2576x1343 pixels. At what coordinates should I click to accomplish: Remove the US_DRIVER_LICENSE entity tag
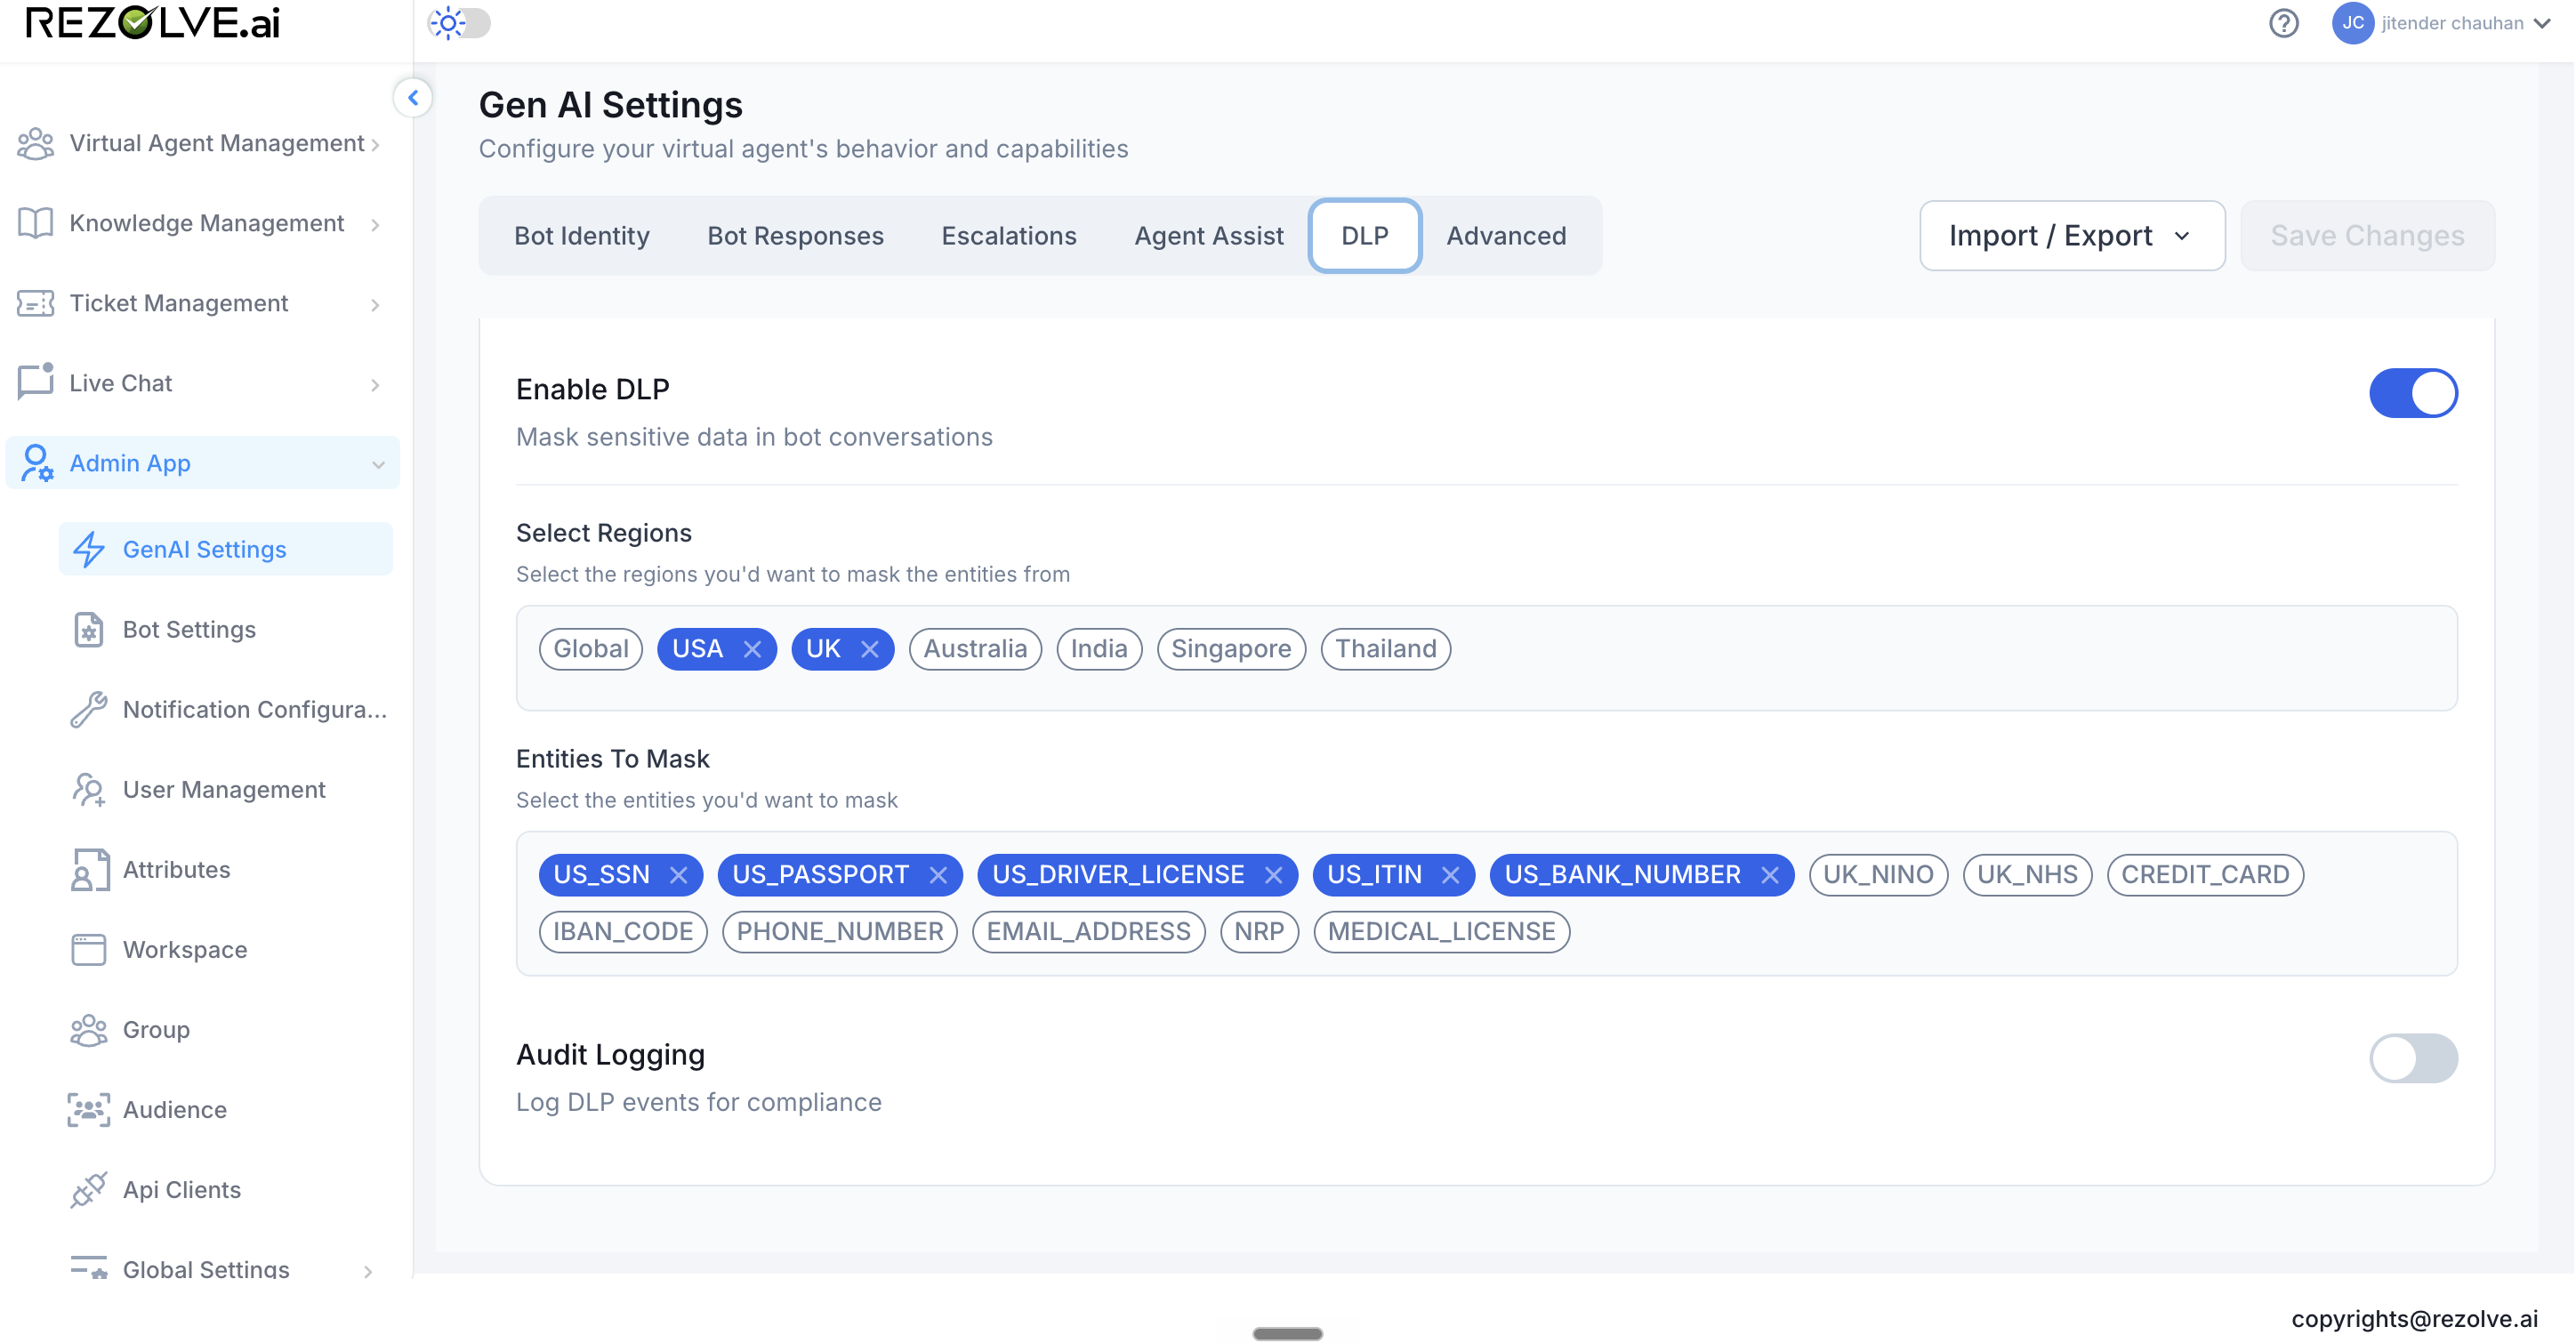click(x=1273, y=875)
